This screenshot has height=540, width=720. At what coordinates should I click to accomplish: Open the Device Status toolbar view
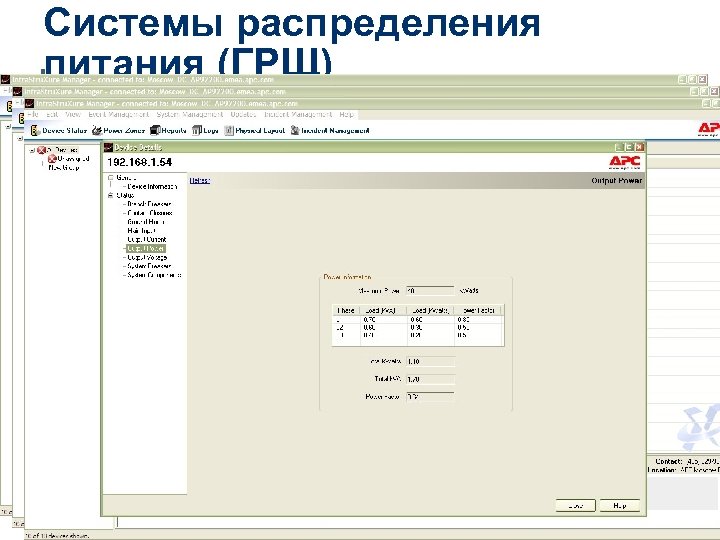click(x=59, y=131)
